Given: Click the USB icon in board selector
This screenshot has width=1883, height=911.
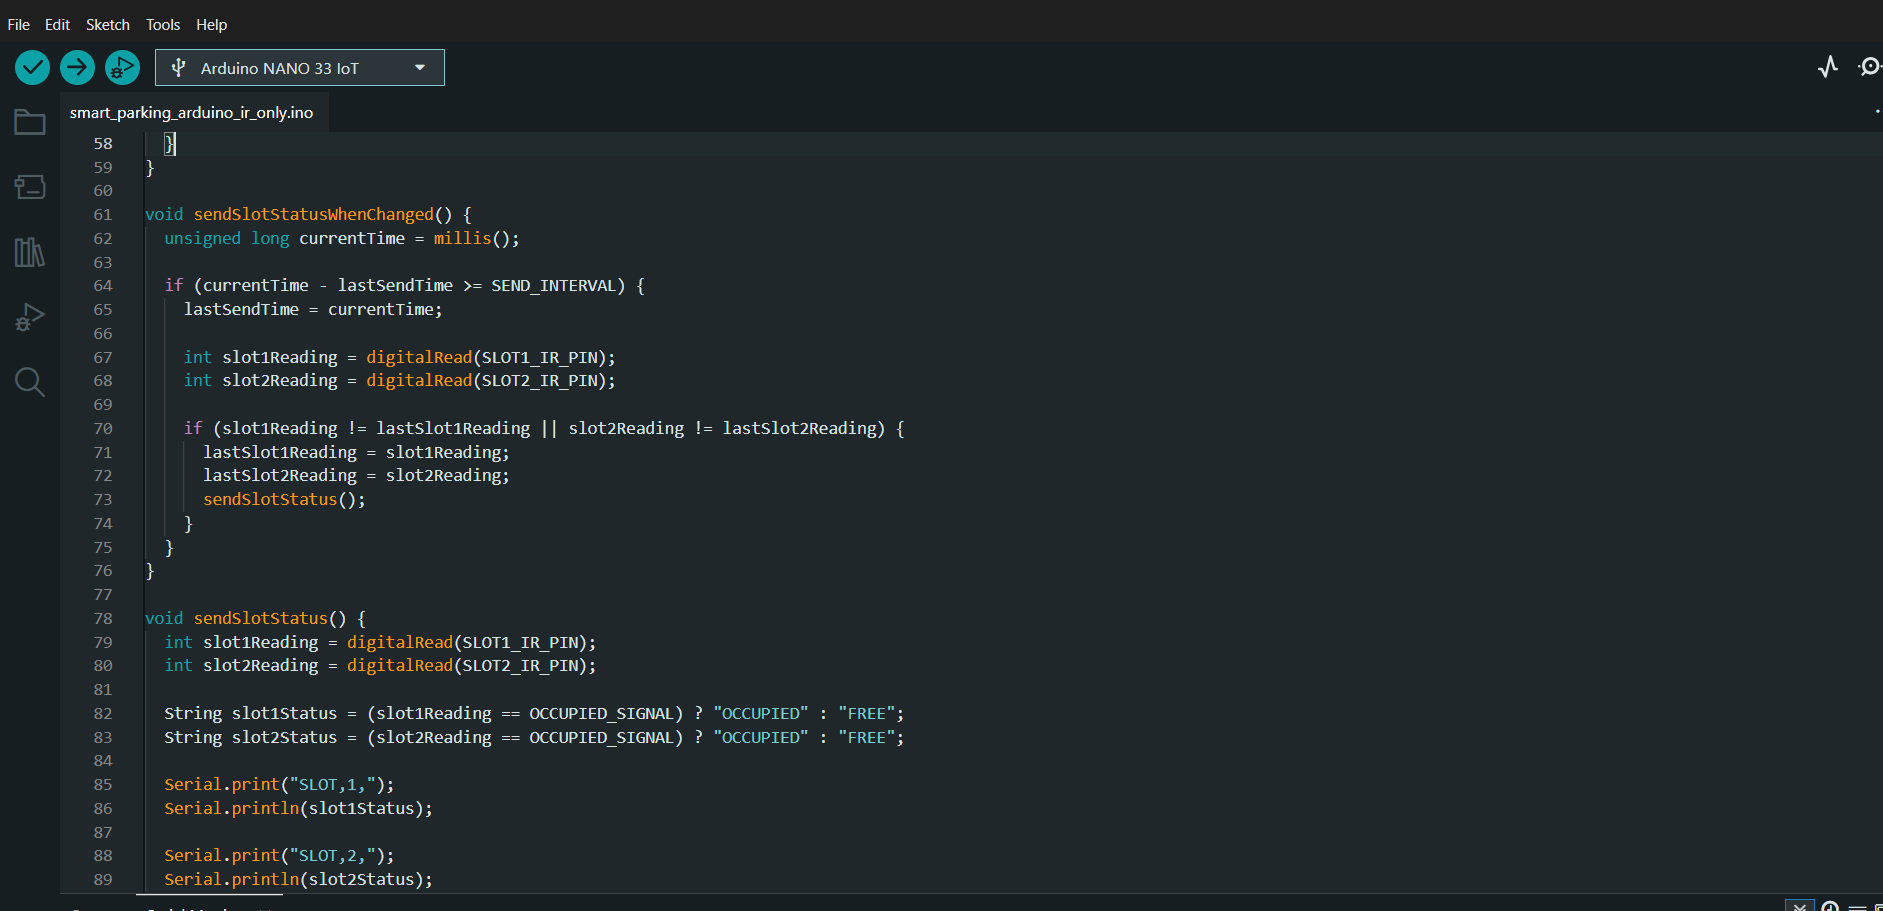Looking at the screenshot, I should 178,68.
